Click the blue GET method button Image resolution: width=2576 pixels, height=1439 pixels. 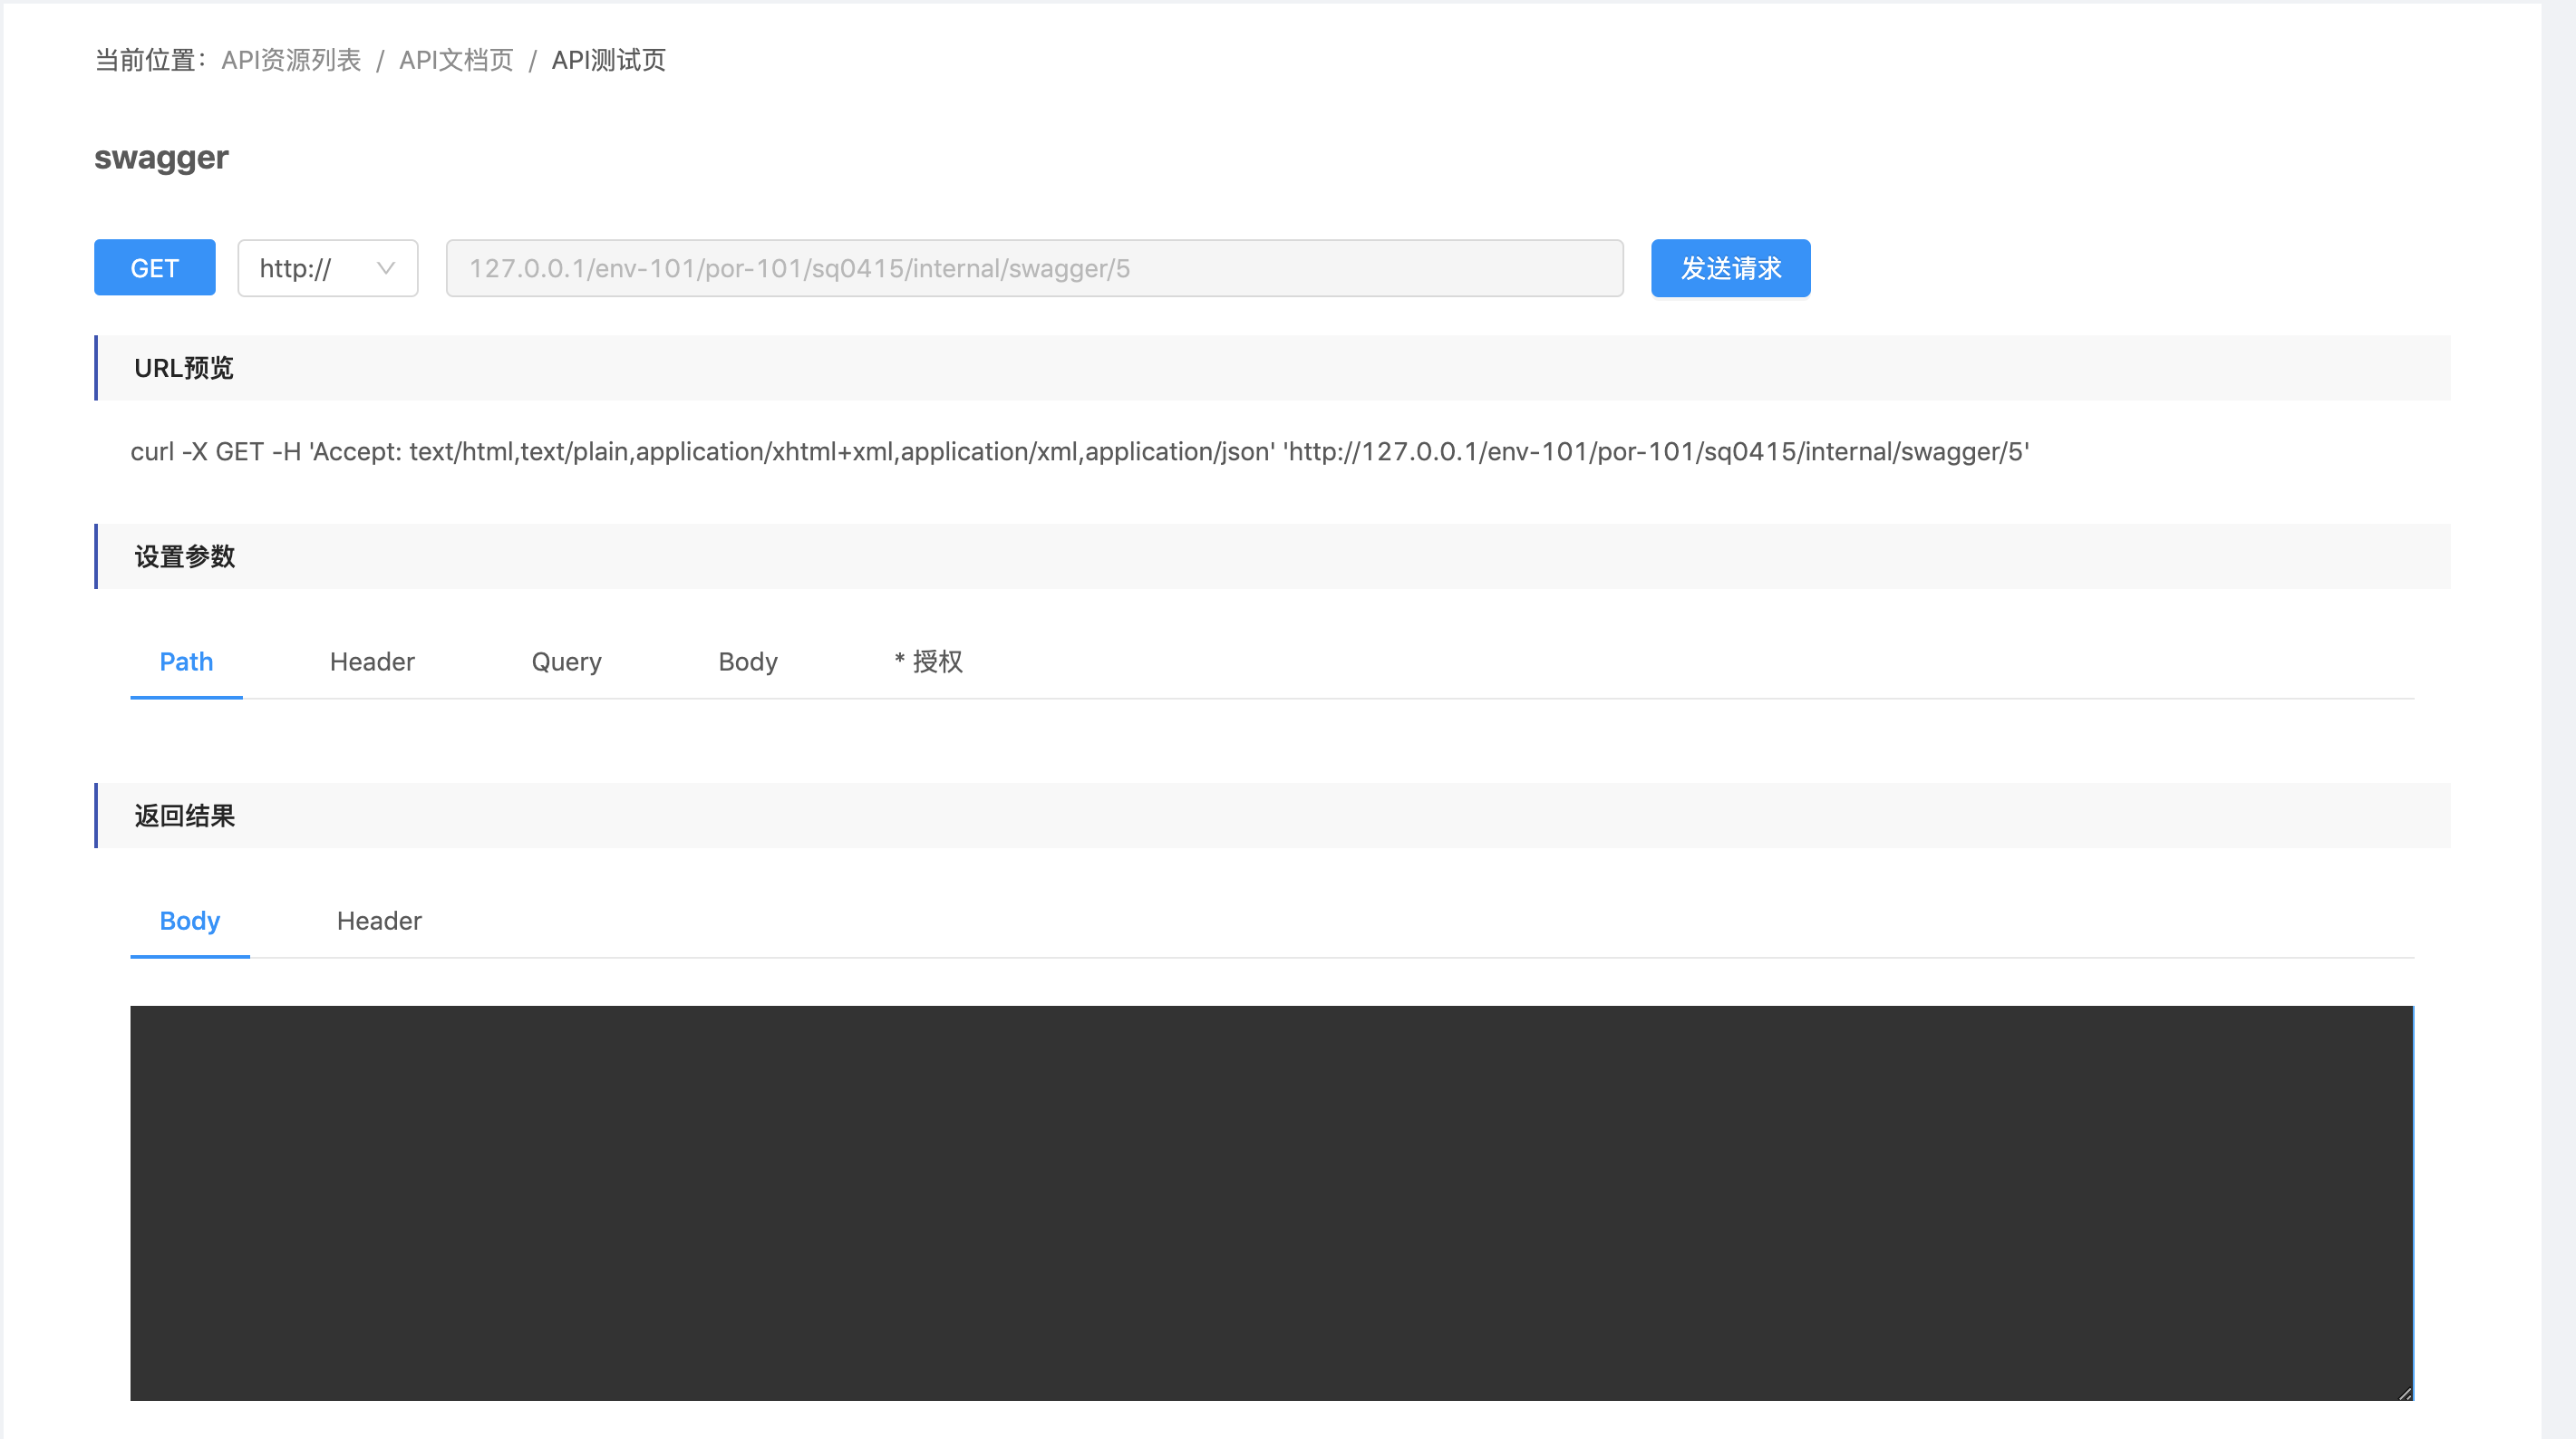[154, 268]
